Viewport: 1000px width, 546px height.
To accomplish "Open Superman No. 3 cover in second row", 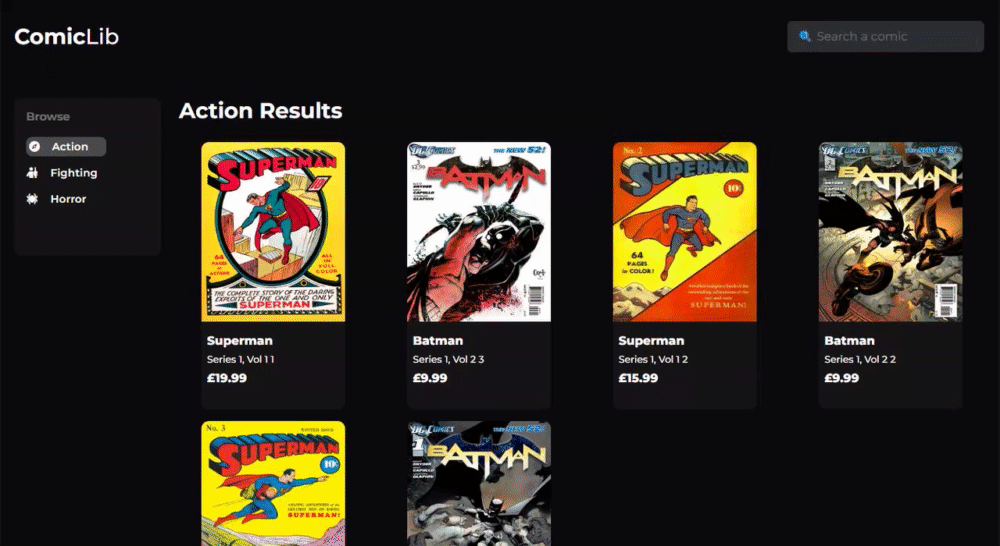I will click(x=273, y=483).
